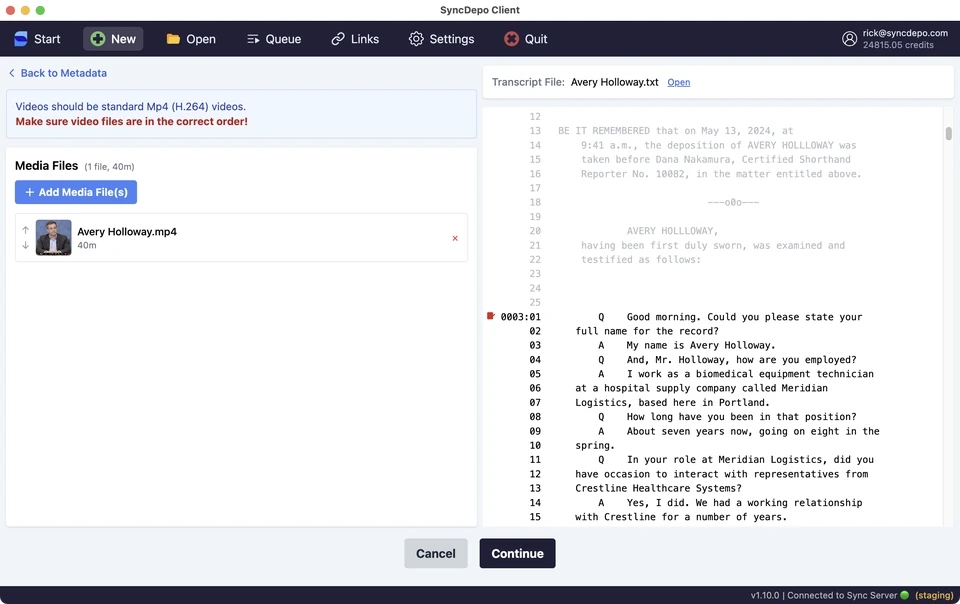Click line 'Logistics, based here in Portland.'

coord(672,403)
